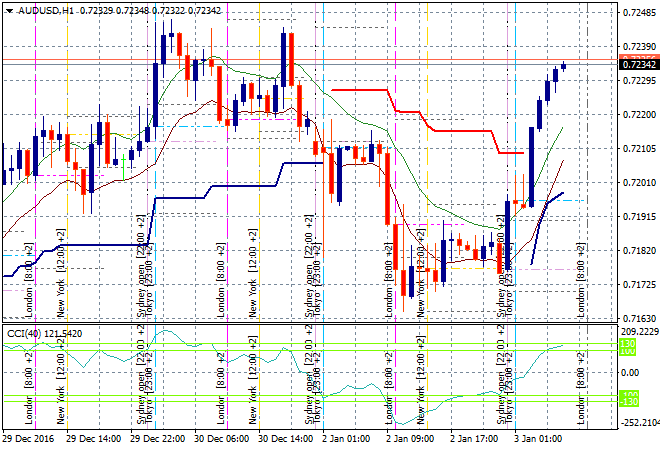Screen dimensions: 660x450
Task: Click the 0.72200 price axis label
Action: click(x=639, y=114)
